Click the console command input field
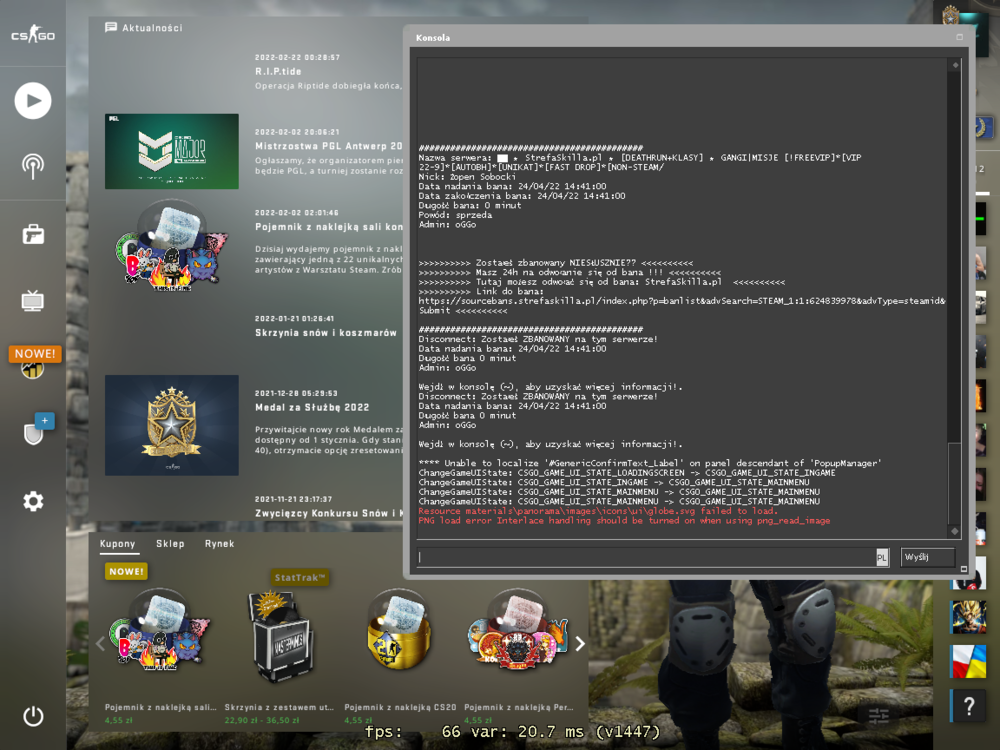The height and width of the screenshot is (750, 1000). click(646, 557)
